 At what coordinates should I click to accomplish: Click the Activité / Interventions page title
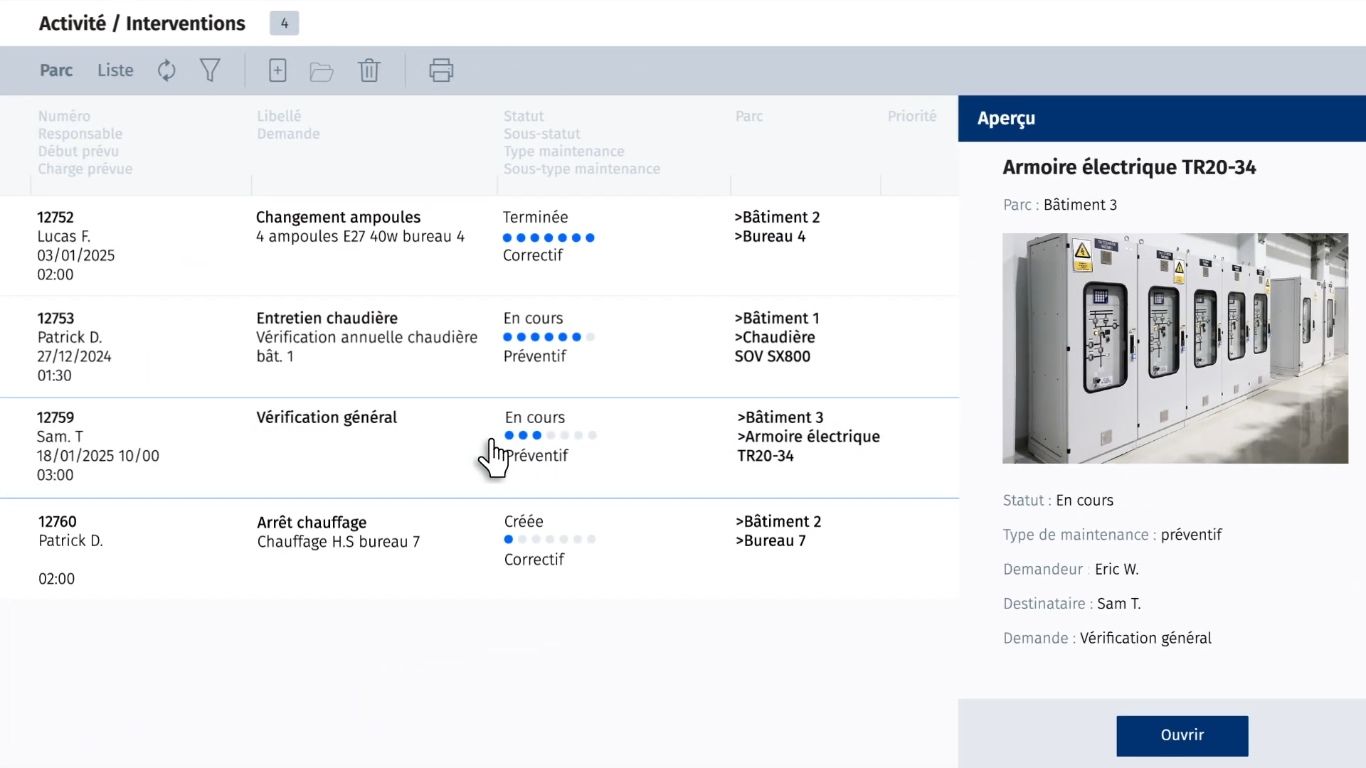point(142,23)
